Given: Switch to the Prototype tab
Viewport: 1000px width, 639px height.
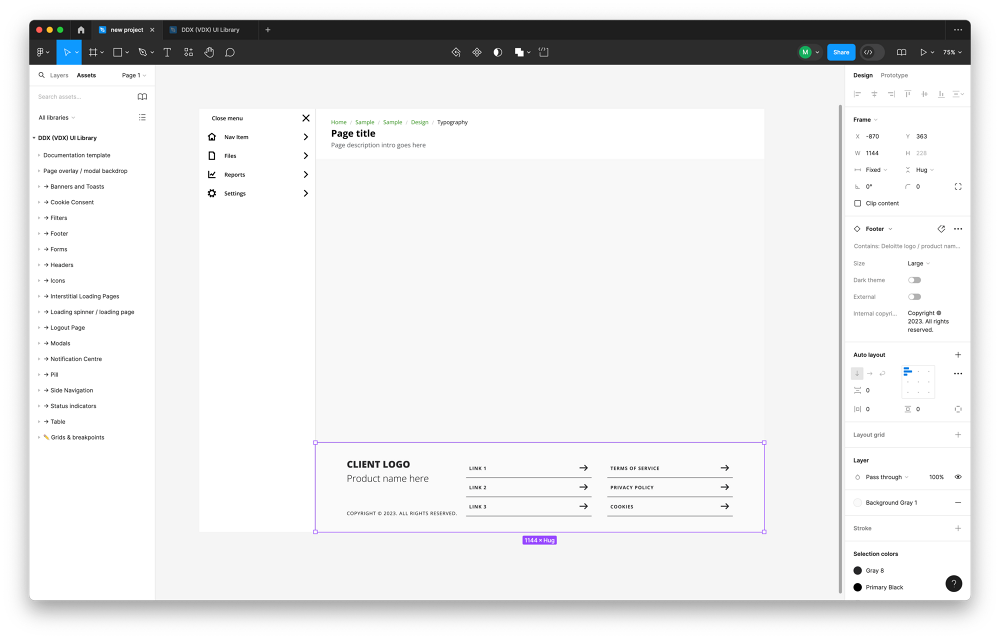Looking at the screenshot, I should click(894, 75).
